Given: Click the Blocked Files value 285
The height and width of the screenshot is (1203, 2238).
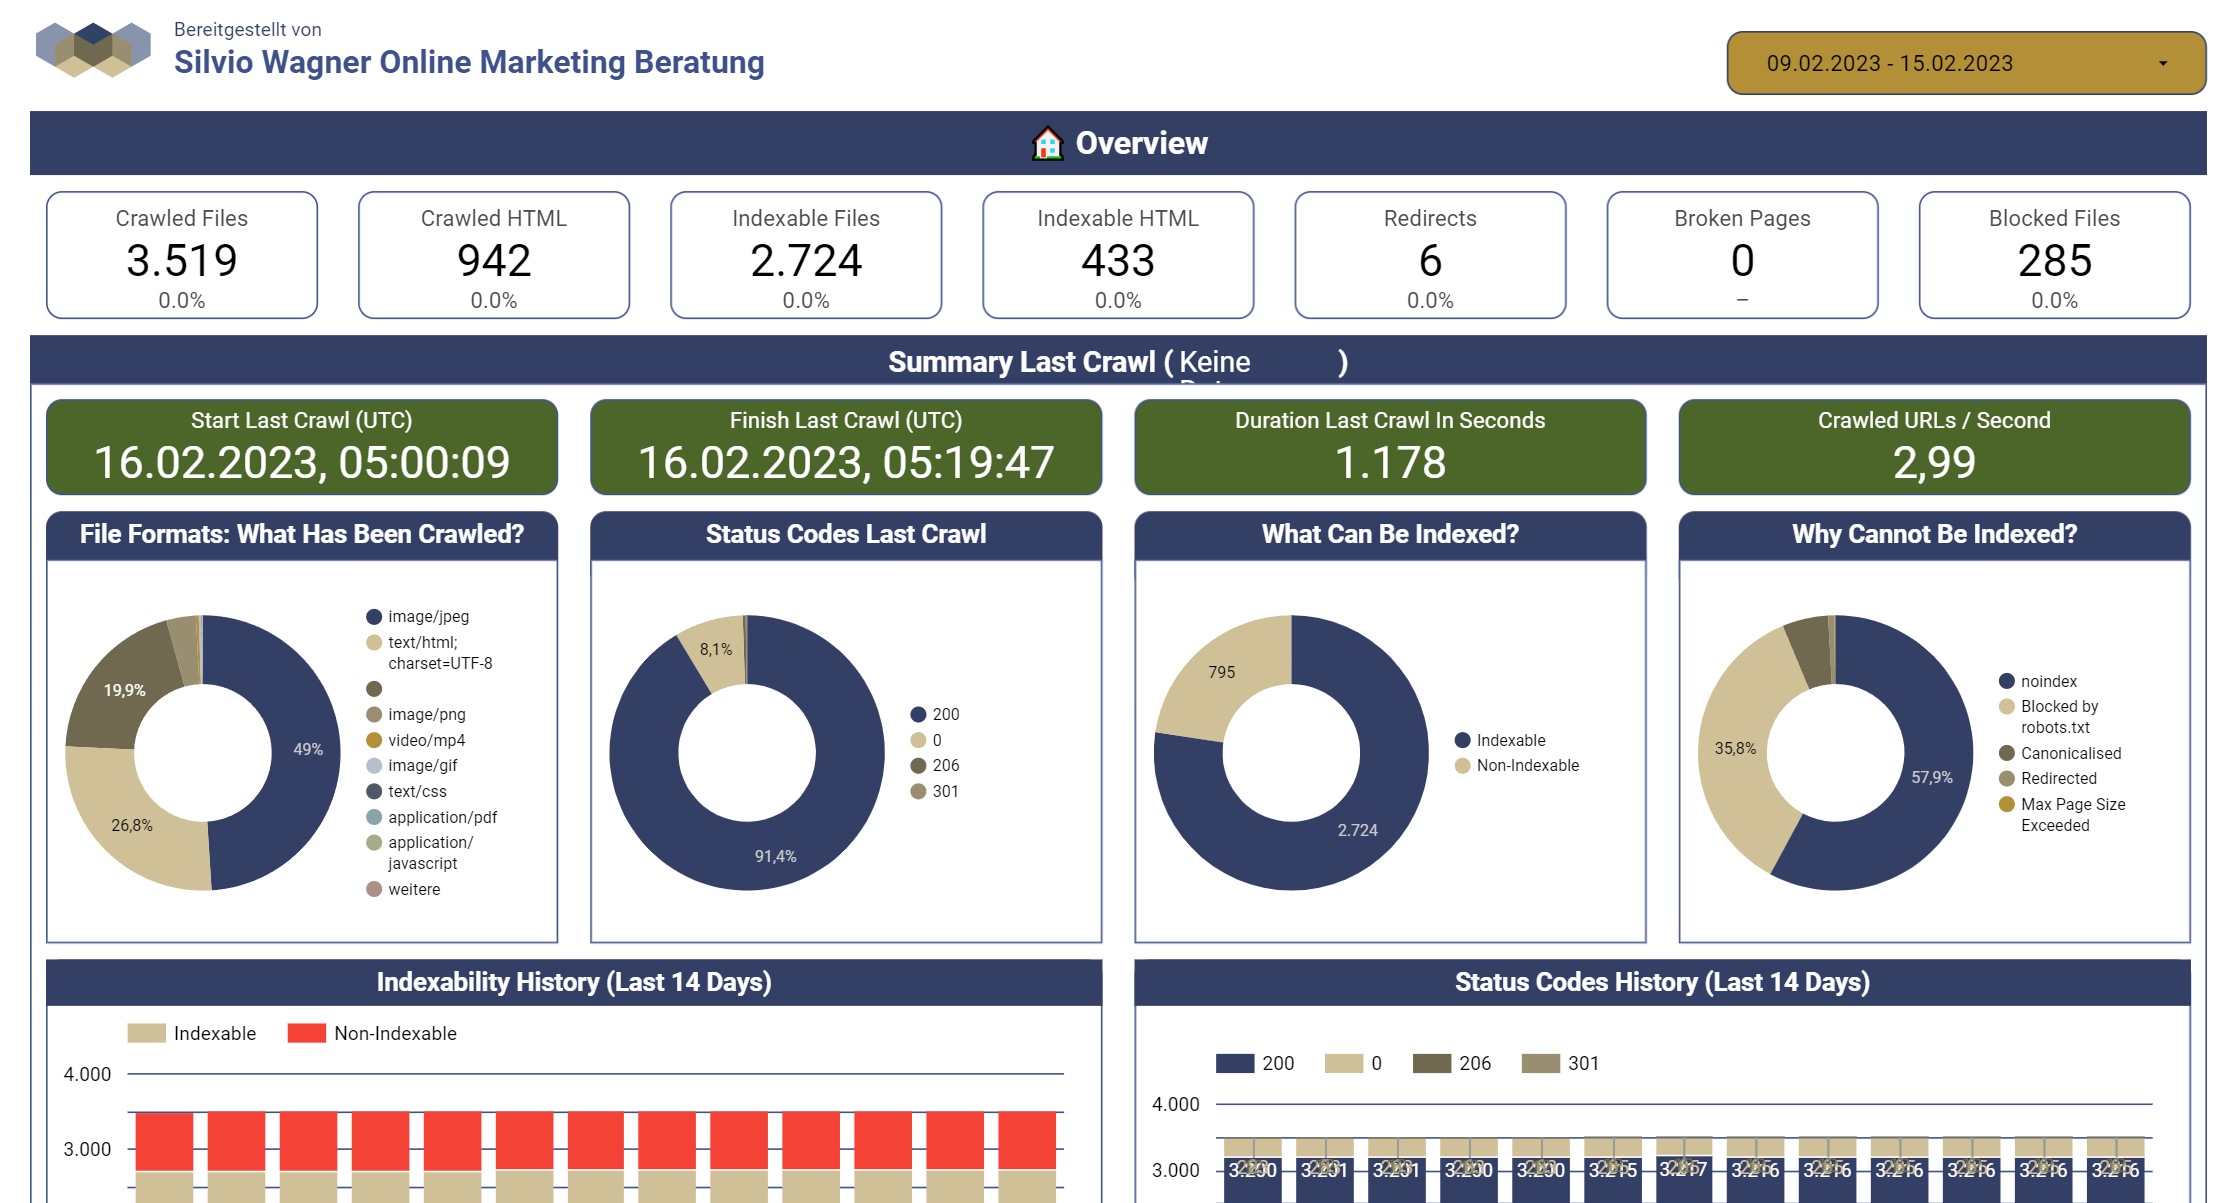Looking at the screenshot, I should point(2054,261).
